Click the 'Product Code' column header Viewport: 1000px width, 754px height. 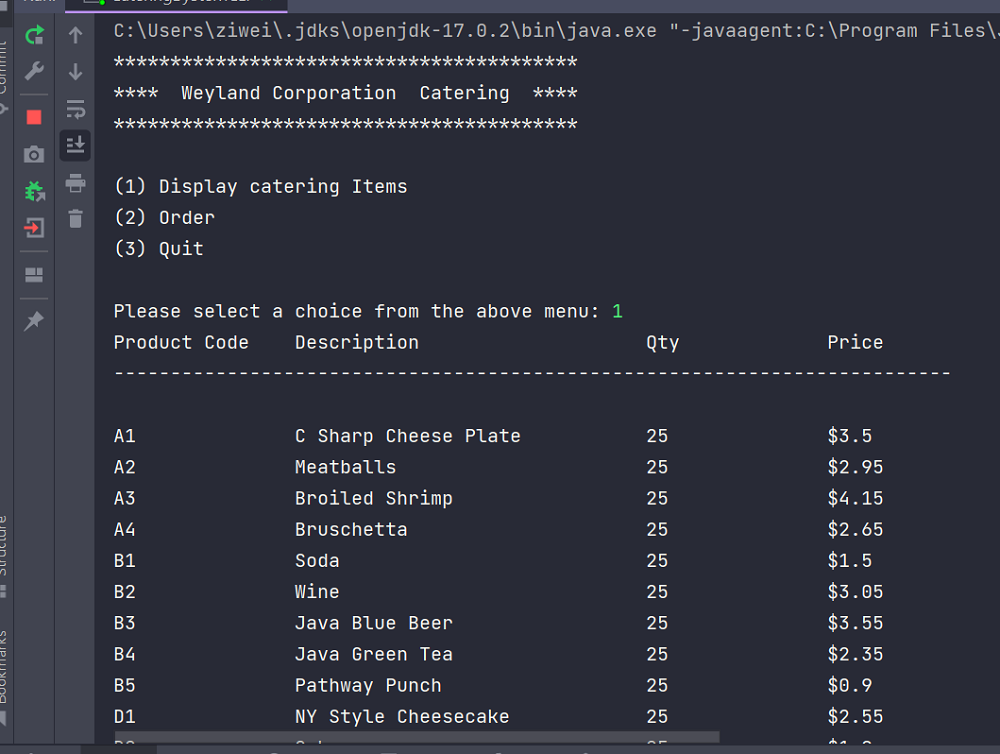[181, 343]
